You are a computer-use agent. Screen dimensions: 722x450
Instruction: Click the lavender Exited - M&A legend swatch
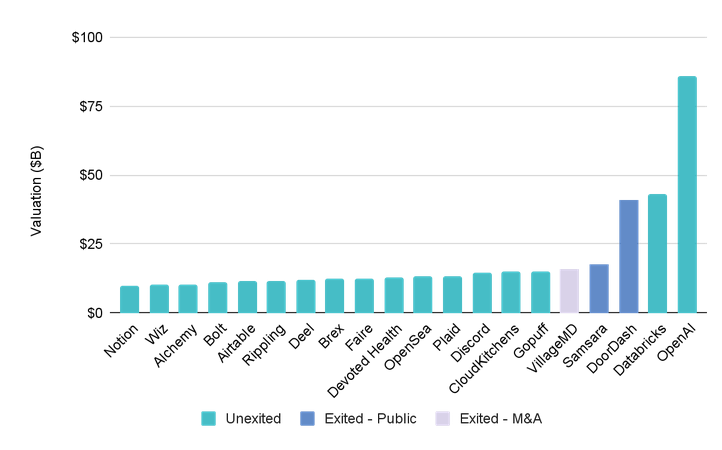pos(443,419)
